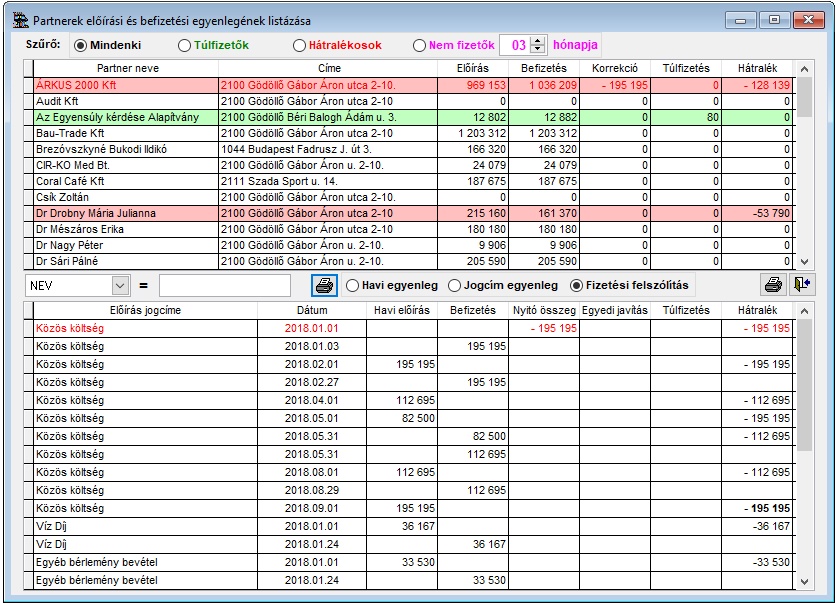
Task: Click the Hátralék header in the partner table
Action: pyautogui.click(x=757, y=68)
